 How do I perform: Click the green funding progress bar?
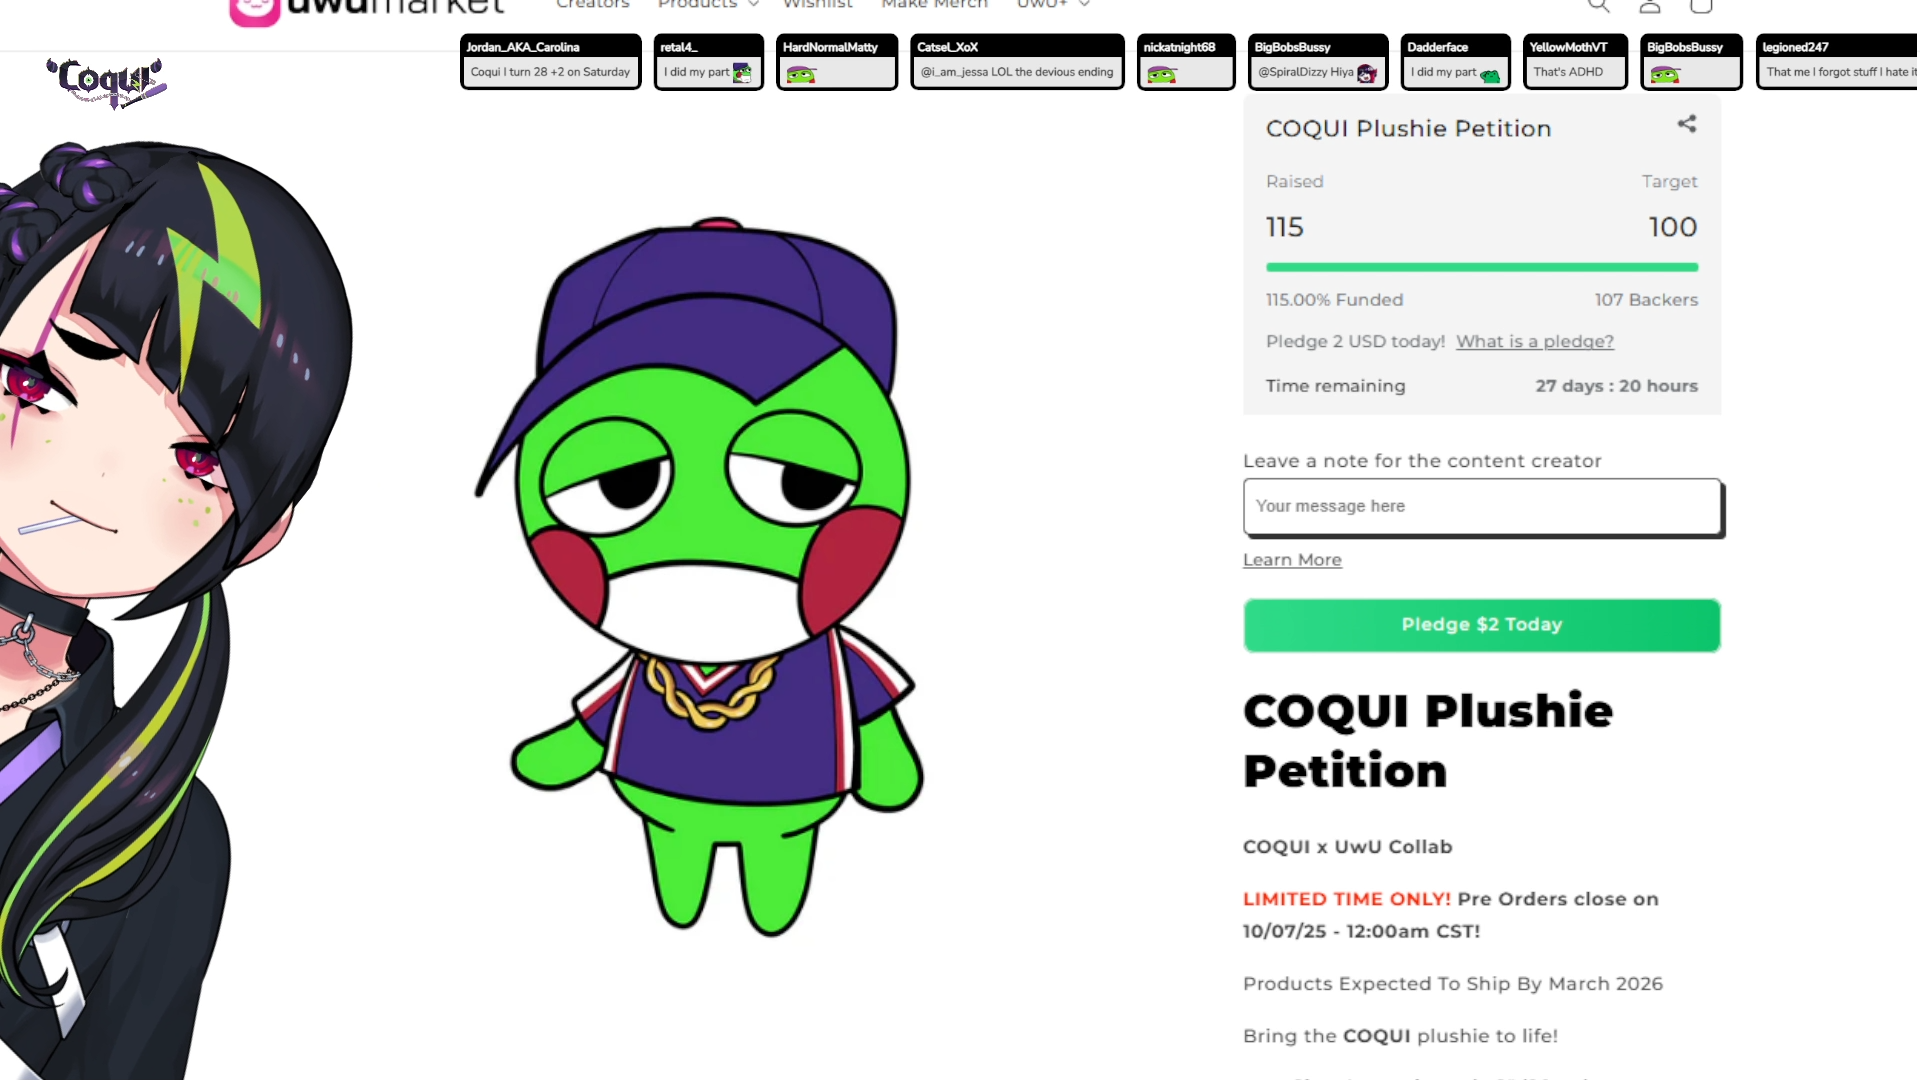1482,267
